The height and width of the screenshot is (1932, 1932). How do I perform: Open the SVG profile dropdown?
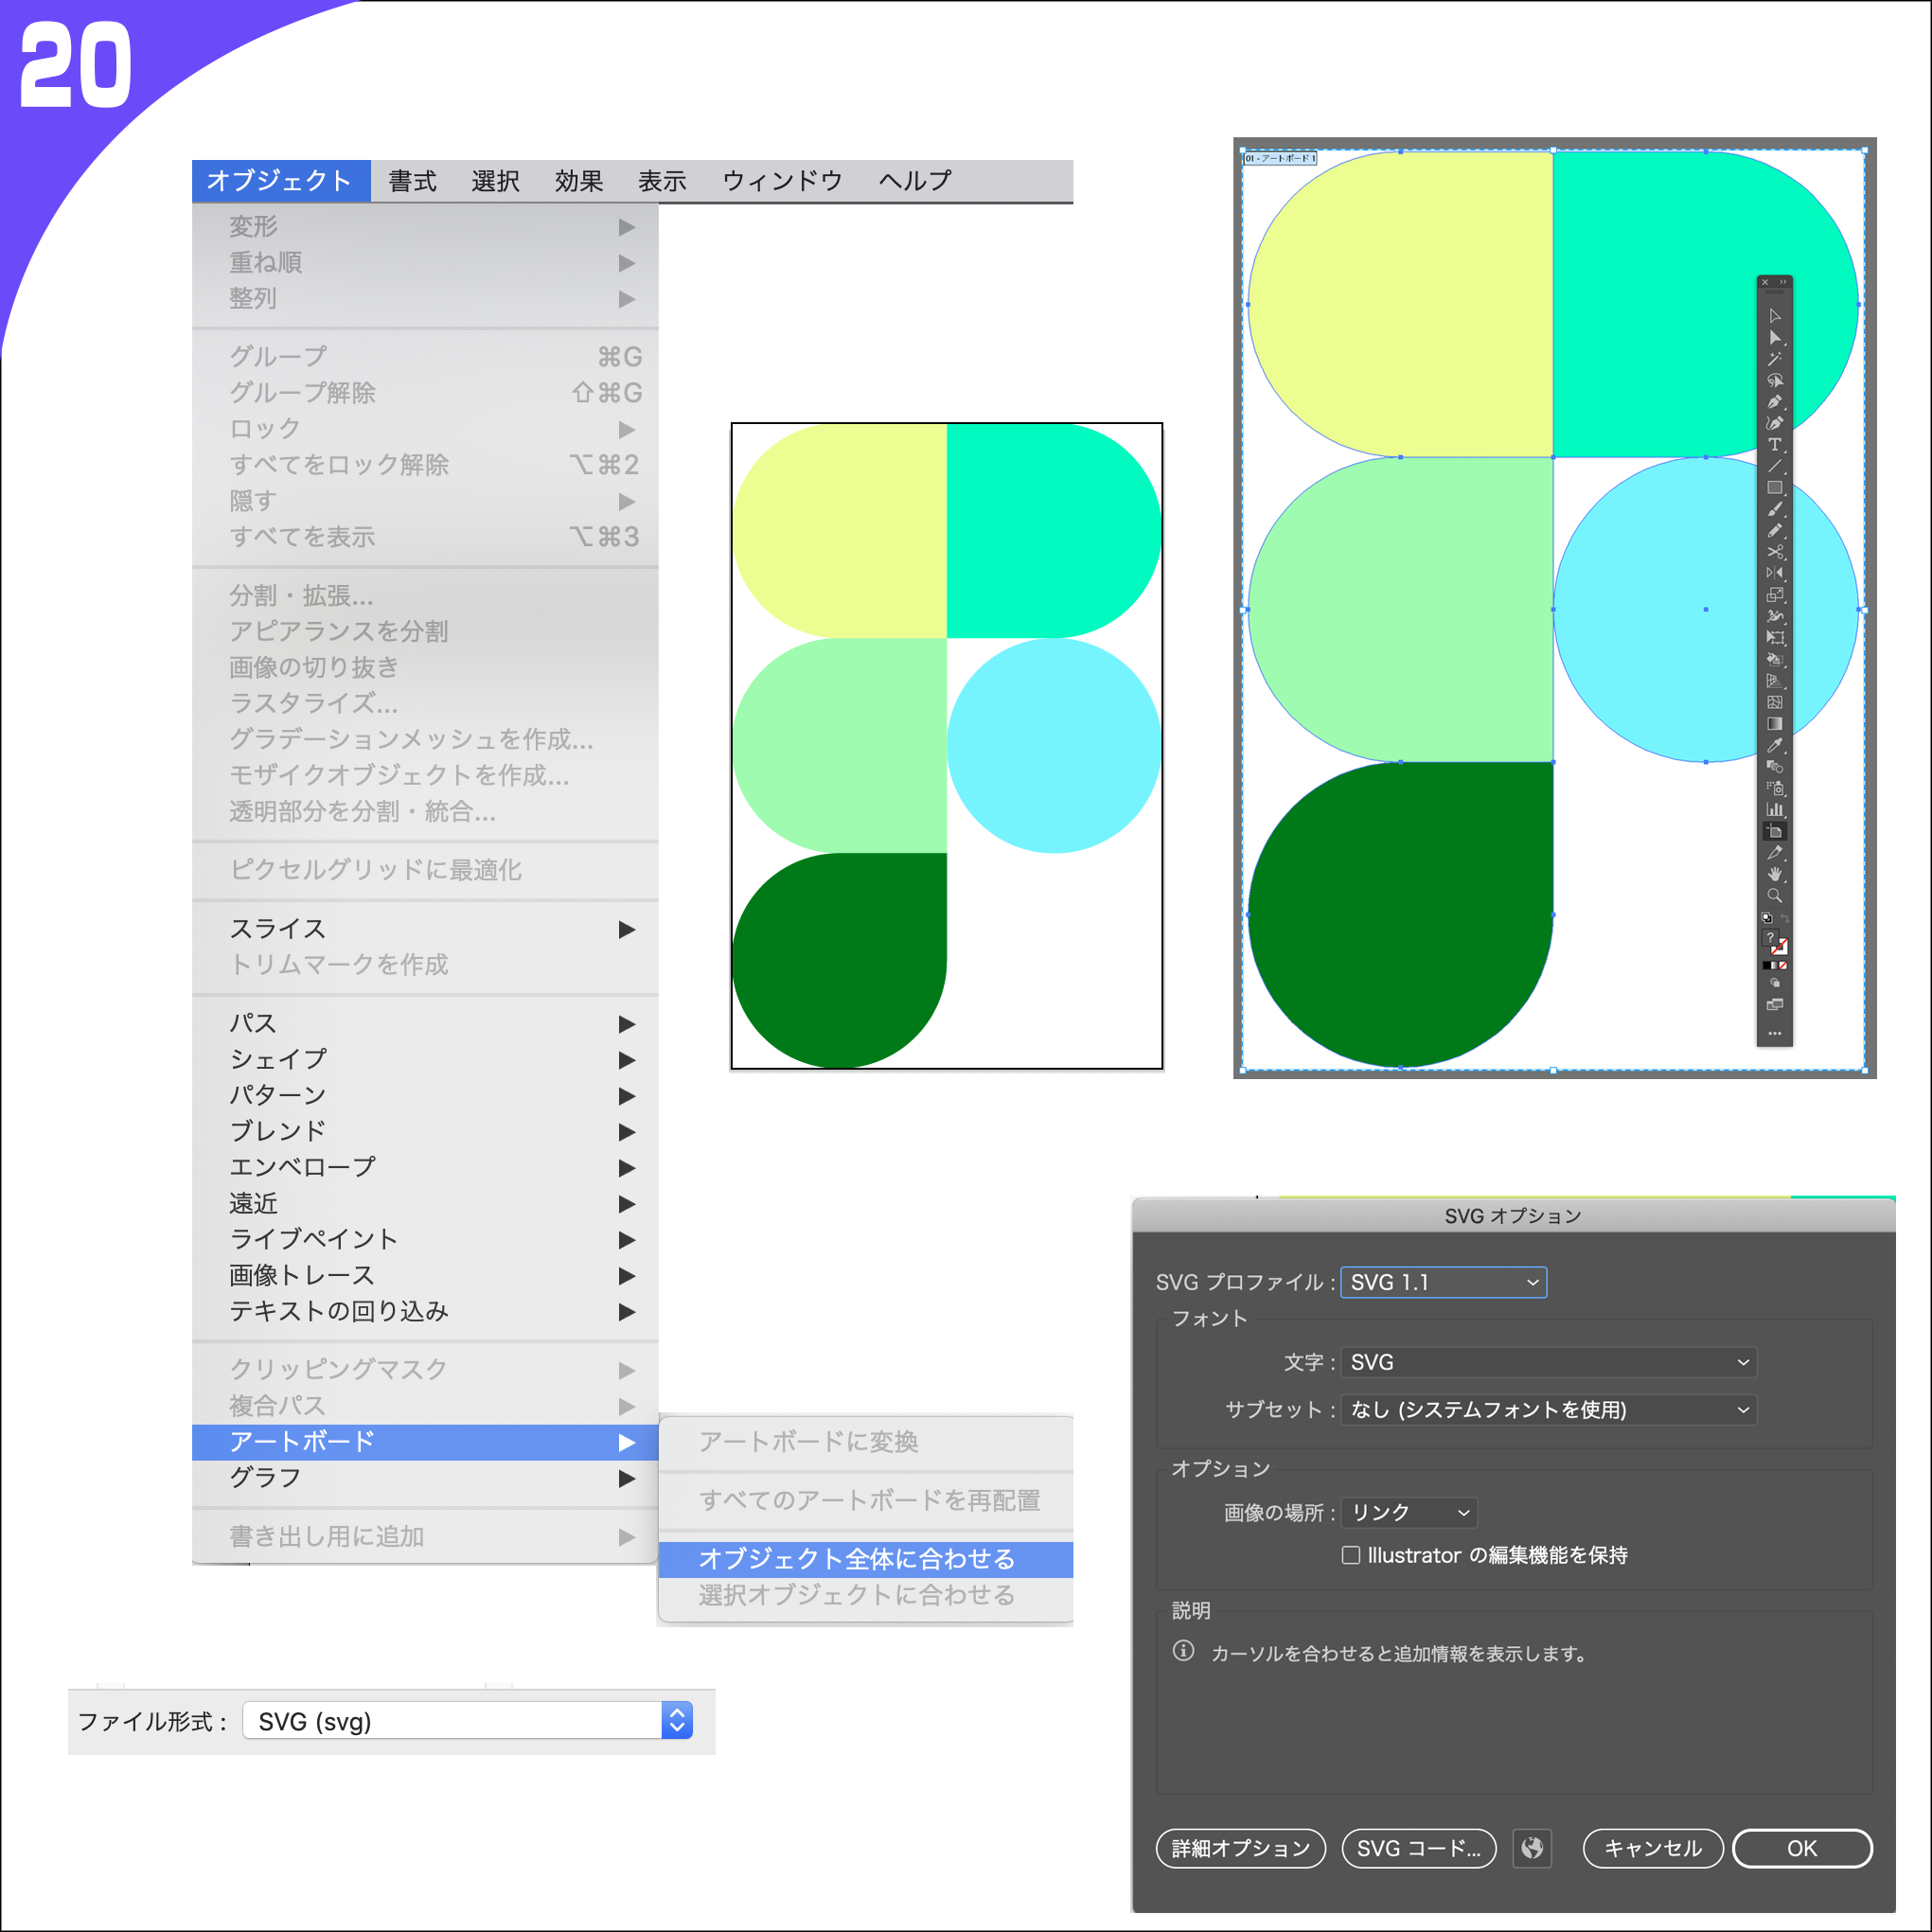[x=1443, y=1282]
